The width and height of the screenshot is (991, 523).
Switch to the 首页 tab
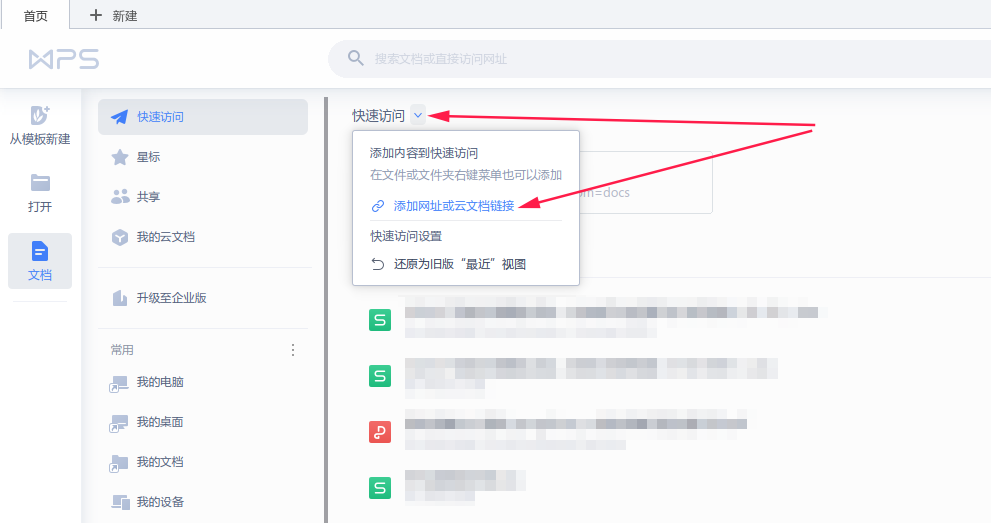coord(35,15)
